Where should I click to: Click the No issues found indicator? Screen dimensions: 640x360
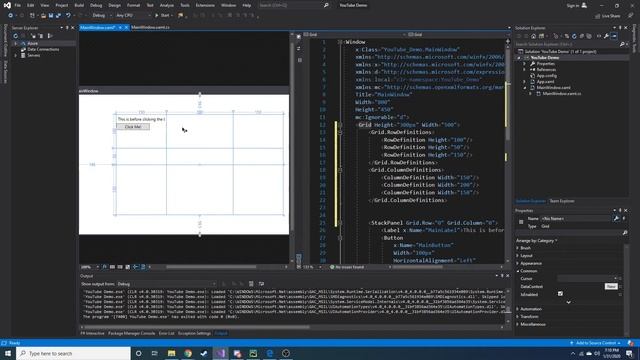pyautogui.click(x=347, y=267)
